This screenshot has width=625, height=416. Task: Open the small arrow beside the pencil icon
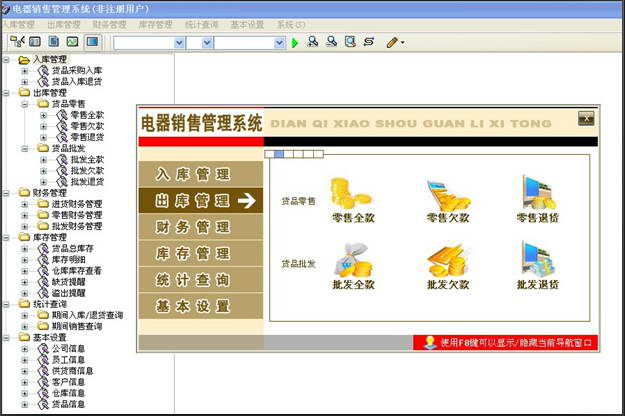403,43
